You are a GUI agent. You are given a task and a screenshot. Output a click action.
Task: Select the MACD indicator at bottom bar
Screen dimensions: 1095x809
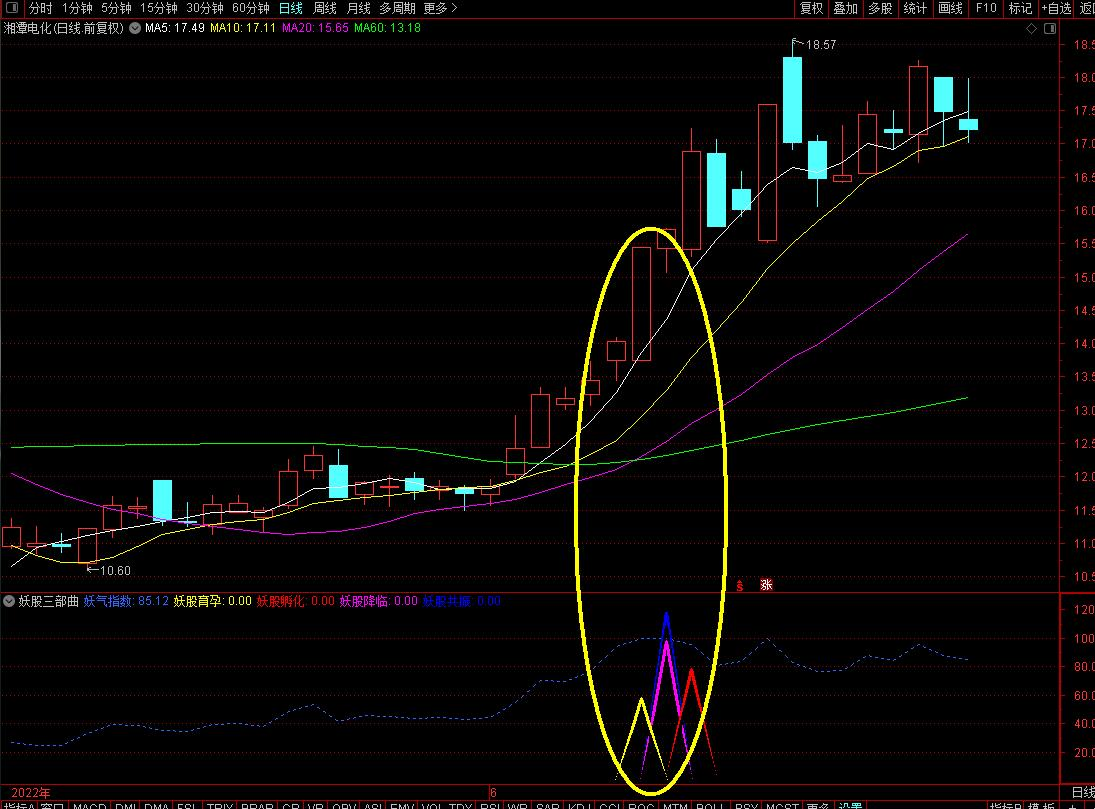click(x=89, y=805)
